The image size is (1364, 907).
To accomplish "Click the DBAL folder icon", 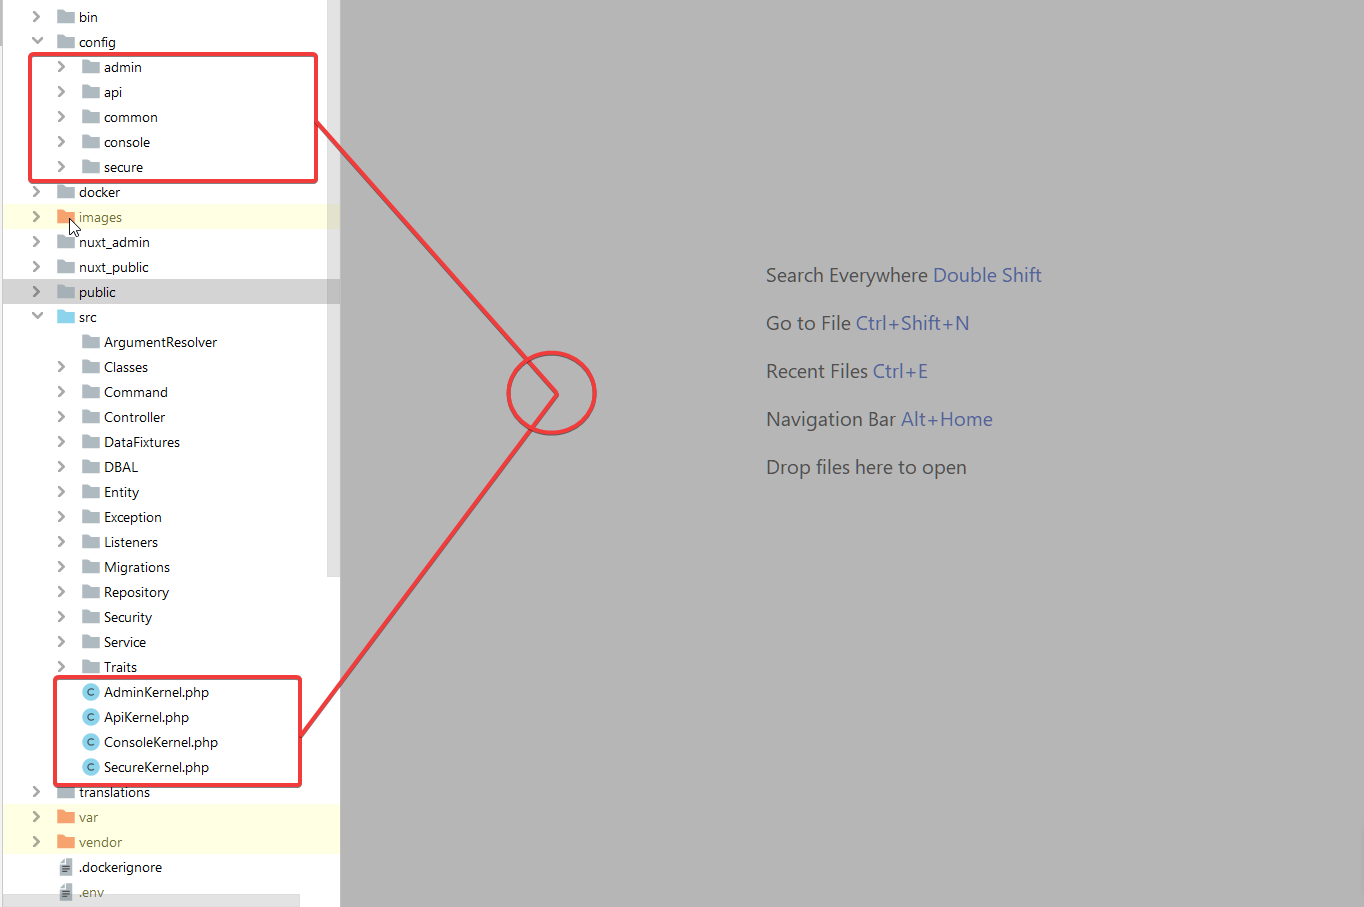I will coord(91,467).
